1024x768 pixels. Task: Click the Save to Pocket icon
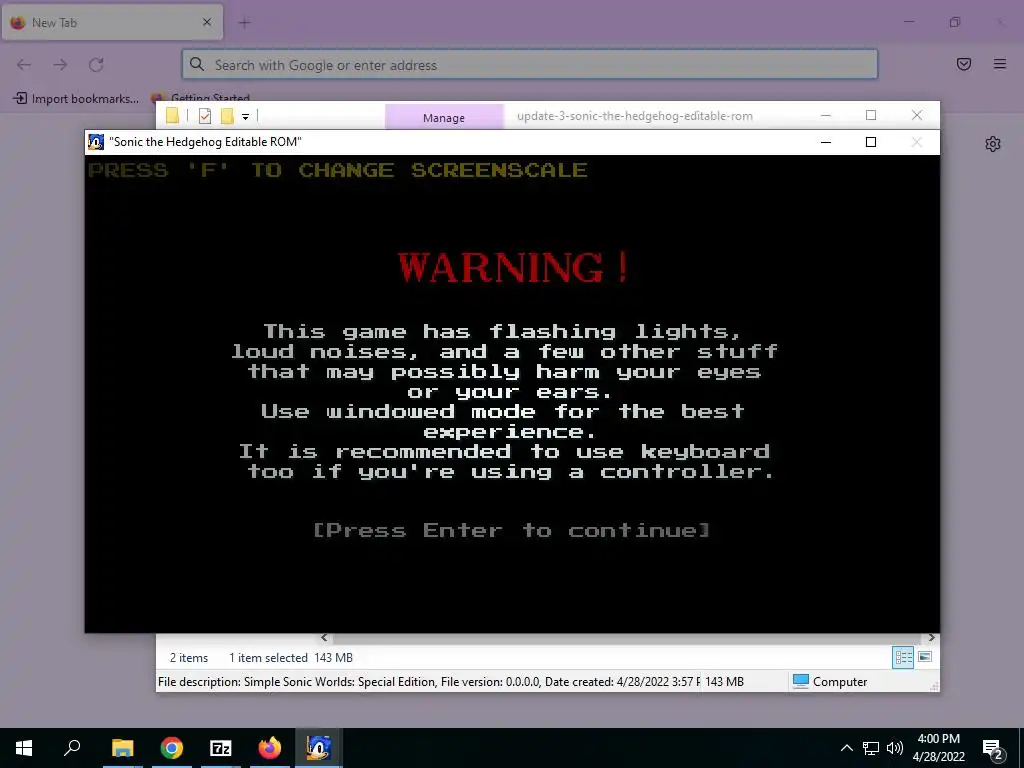click(x=964, y=64)
